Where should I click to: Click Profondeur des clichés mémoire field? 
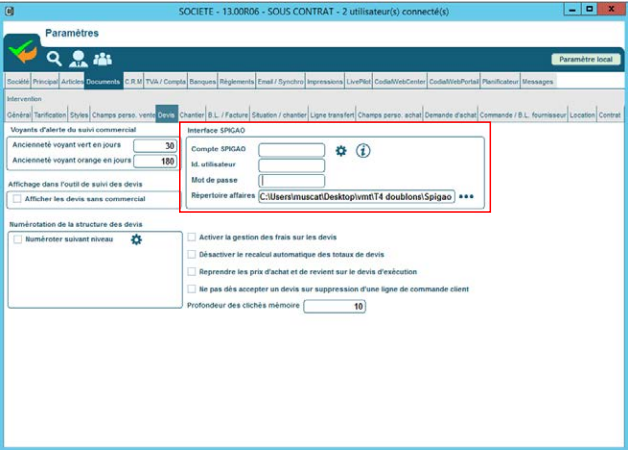[x=334, y=306]
